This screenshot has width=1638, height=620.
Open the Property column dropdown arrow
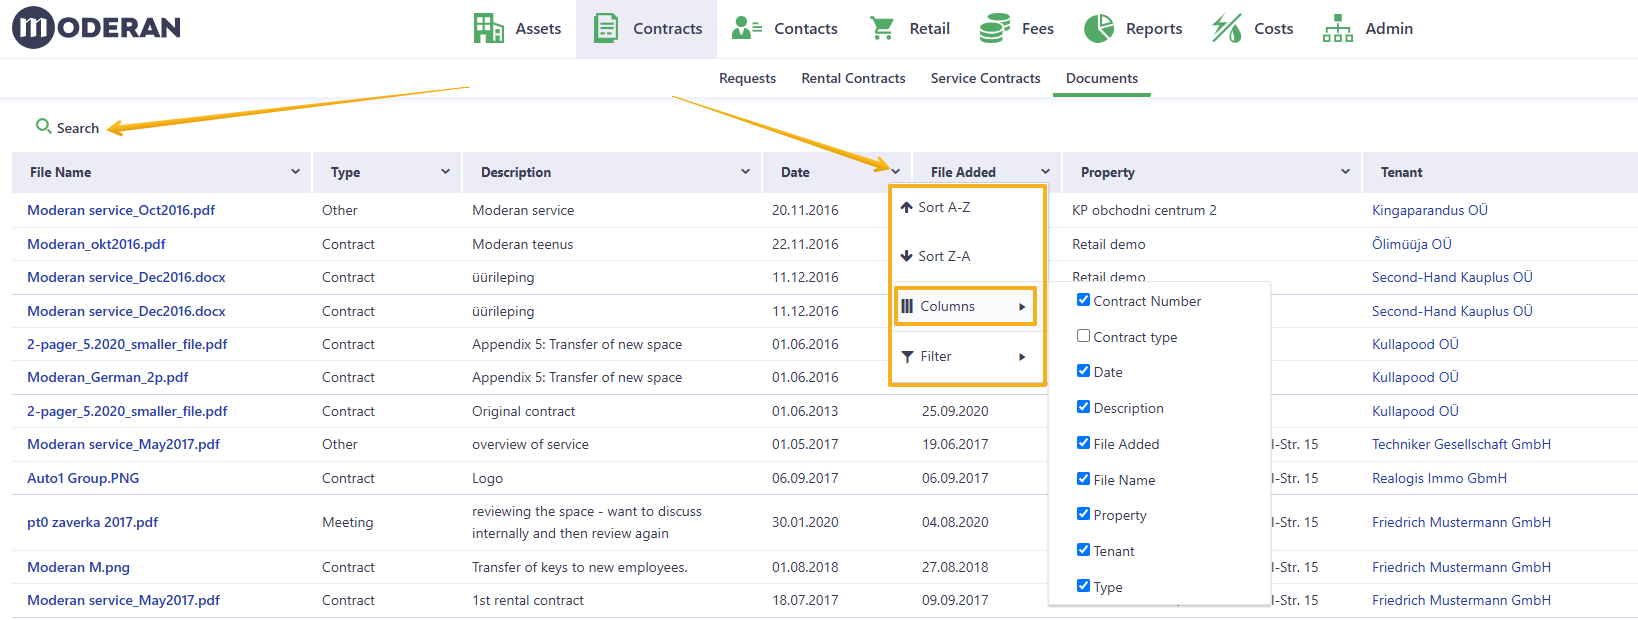[1345, 172]
